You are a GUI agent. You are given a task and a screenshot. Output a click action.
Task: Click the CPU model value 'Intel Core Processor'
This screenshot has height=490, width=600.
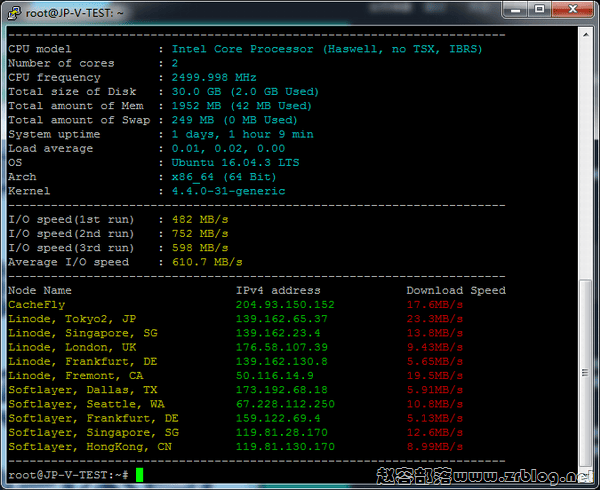243,49
